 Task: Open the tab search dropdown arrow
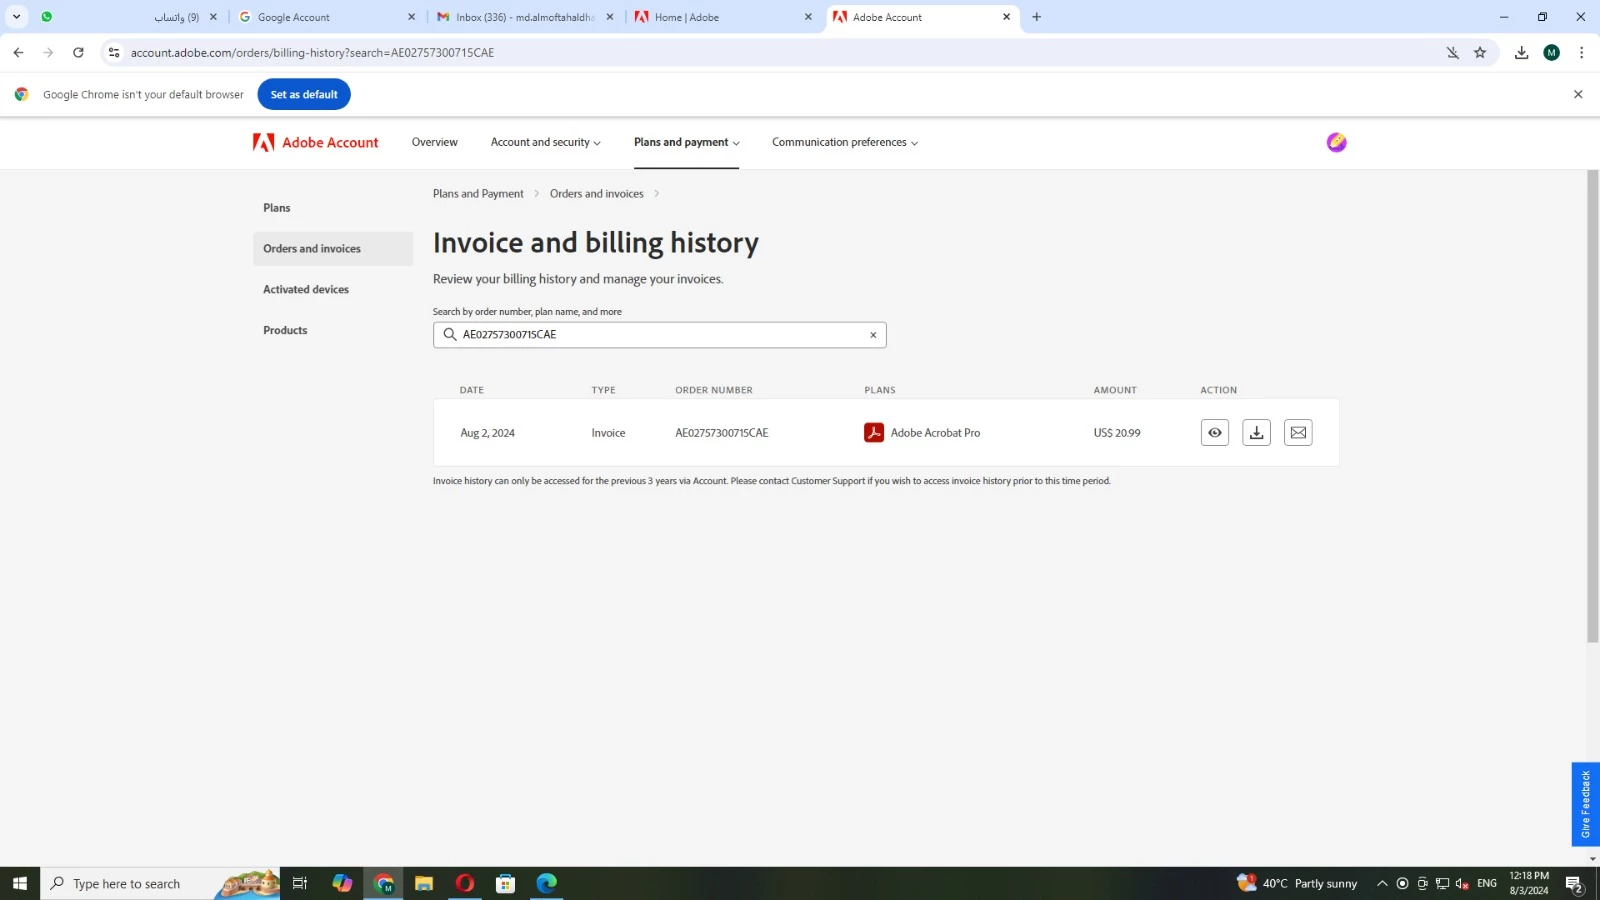click(x=16, y=17)
